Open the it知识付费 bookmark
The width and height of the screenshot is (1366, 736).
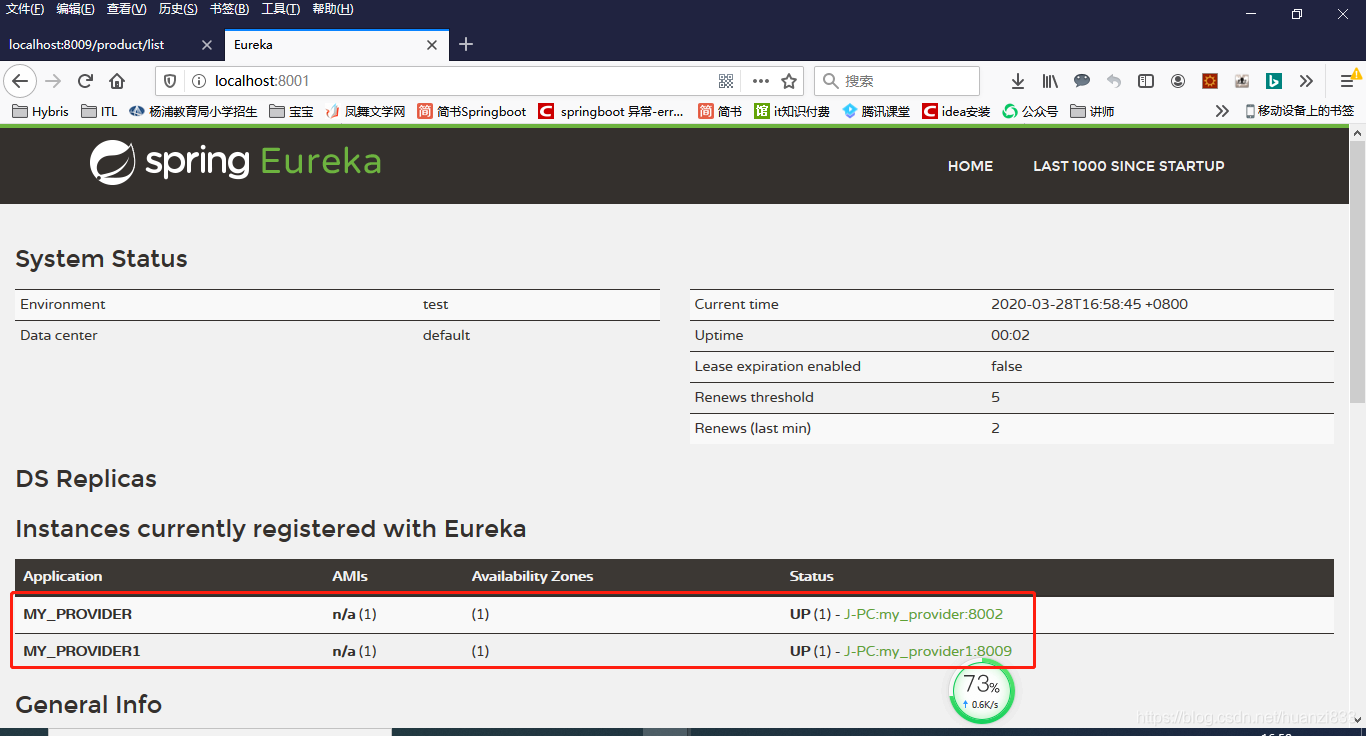[792, 111]
